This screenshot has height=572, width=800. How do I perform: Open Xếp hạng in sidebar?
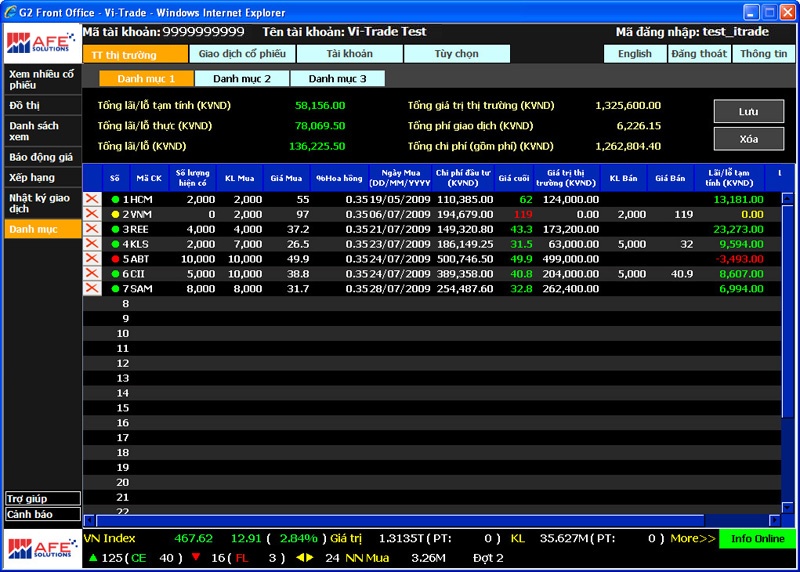43,177
